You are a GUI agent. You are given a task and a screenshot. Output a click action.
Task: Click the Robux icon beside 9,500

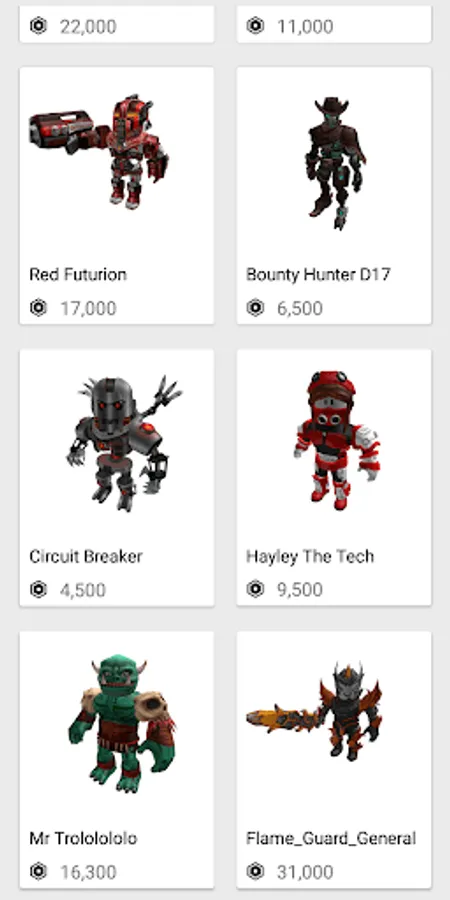click(x=255, y=589)
